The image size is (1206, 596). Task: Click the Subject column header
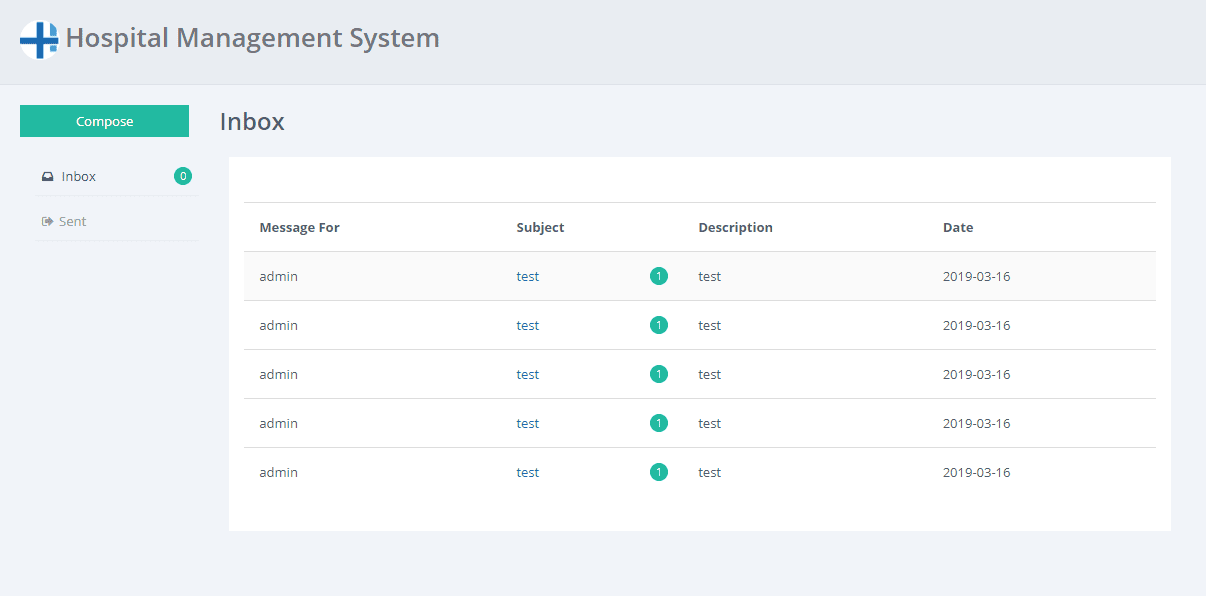(x=540, y=228)
